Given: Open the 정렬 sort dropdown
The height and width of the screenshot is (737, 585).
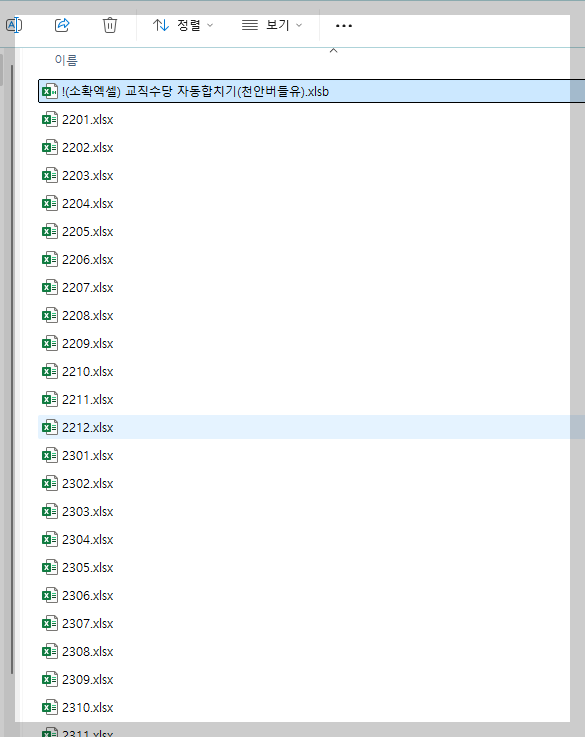Looking at the screenshot, I should [183, 25].
